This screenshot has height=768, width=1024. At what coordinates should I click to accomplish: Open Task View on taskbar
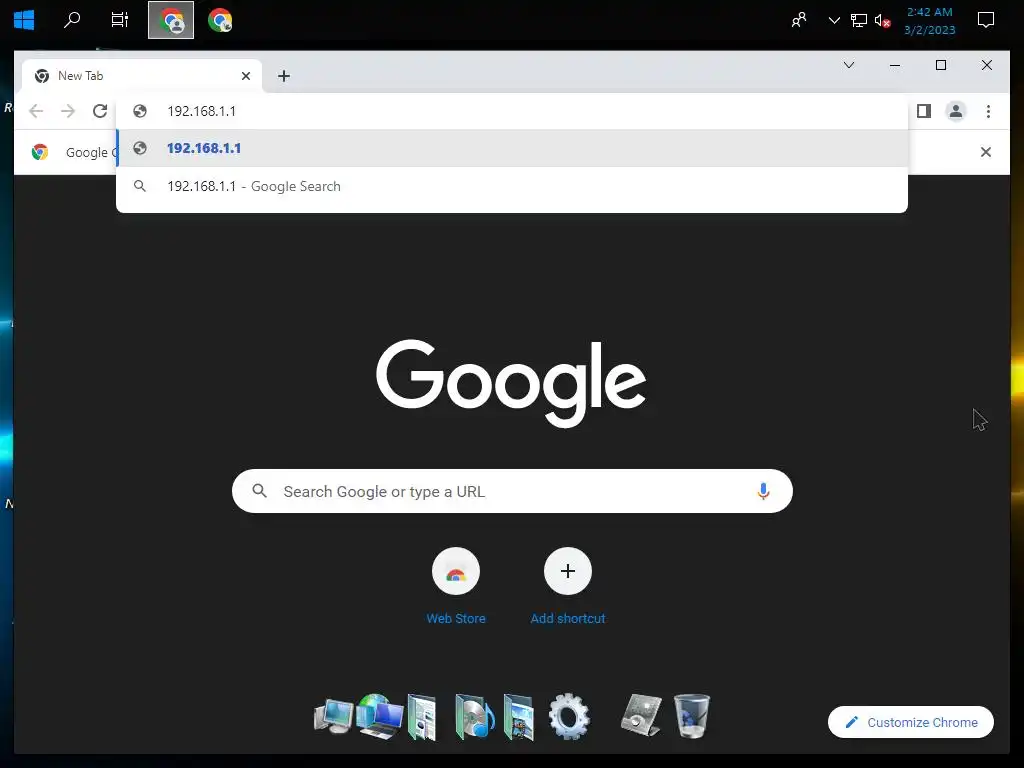pyautogui.click(x=120, y=20)
